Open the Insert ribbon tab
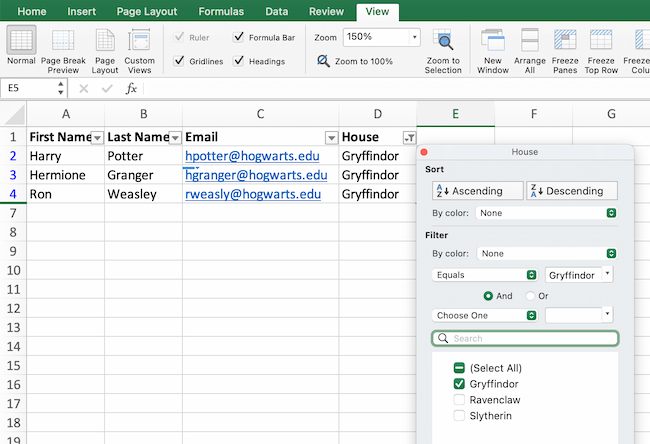Viewport: 650px width, 444px height. point(82,11)
